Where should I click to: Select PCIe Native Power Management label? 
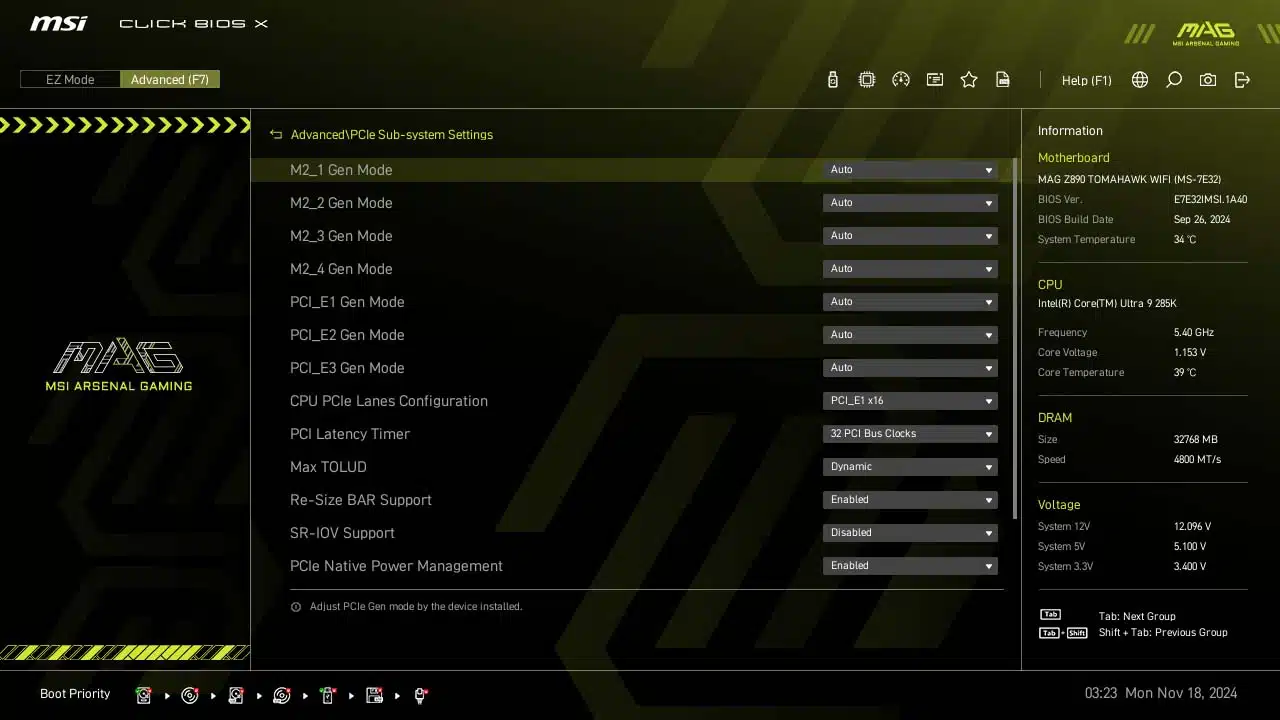click(x=396, y=566)
